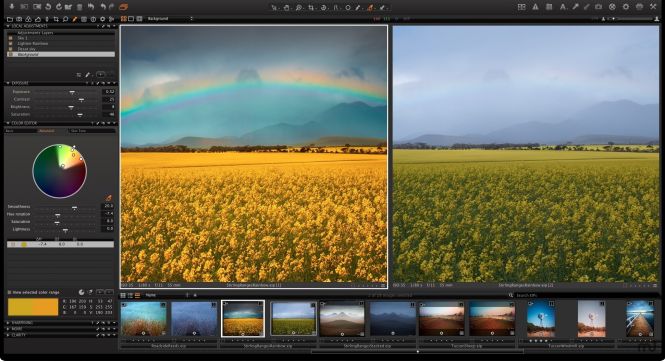Screen dimensions: 665x362
Task: Click the annotations A icon
Action: tap(562, 7)
